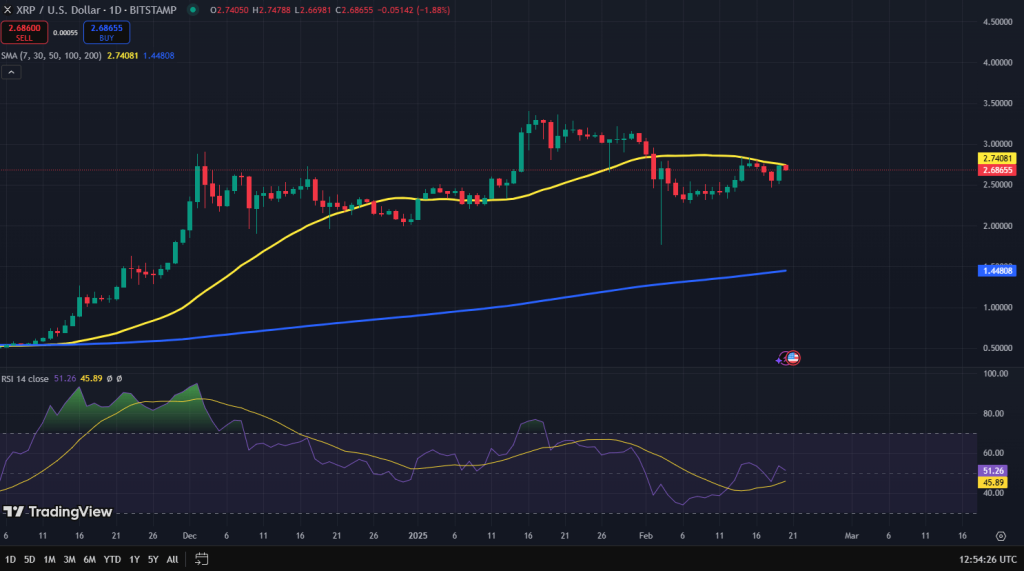Viewport: 1024px width, 571px height.
Task: Select the All time range
Action: pos(172,559)
